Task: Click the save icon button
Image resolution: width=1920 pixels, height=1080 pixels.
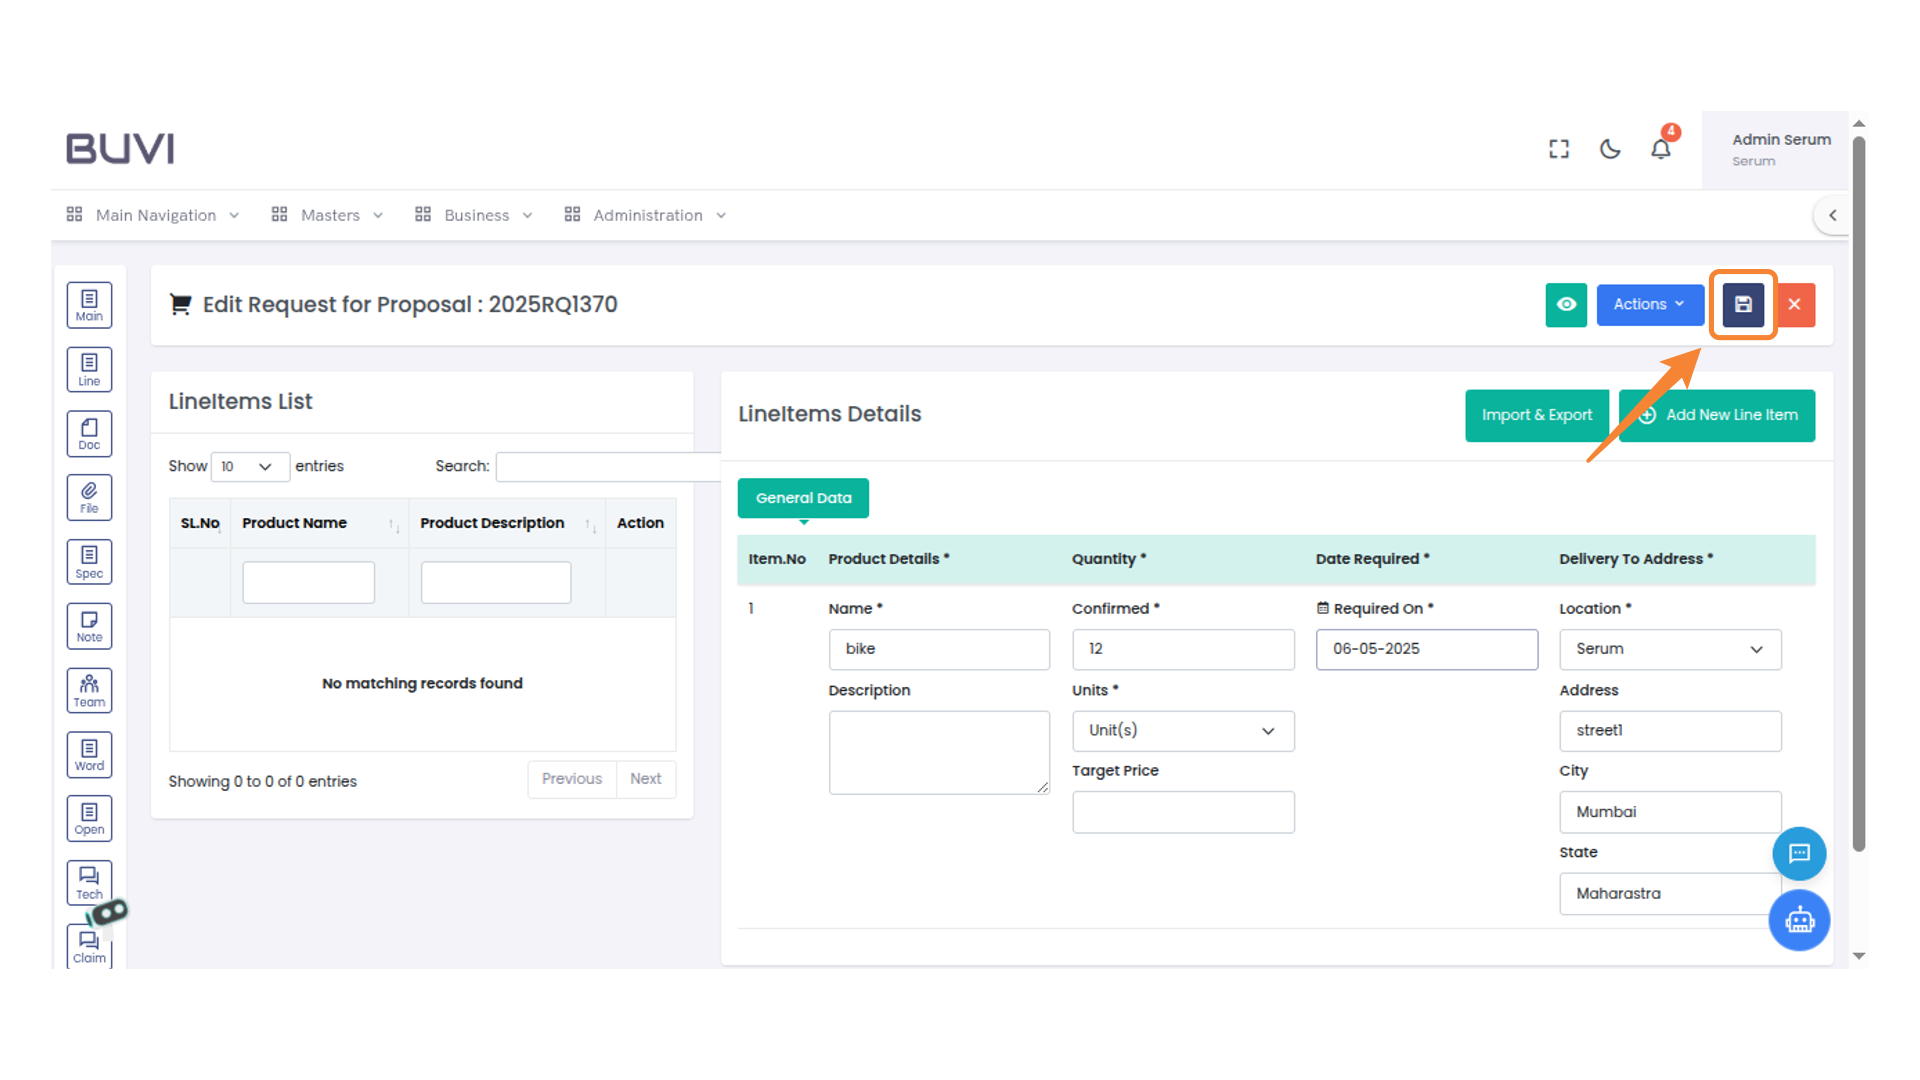Action: [x=1742, y=305]
